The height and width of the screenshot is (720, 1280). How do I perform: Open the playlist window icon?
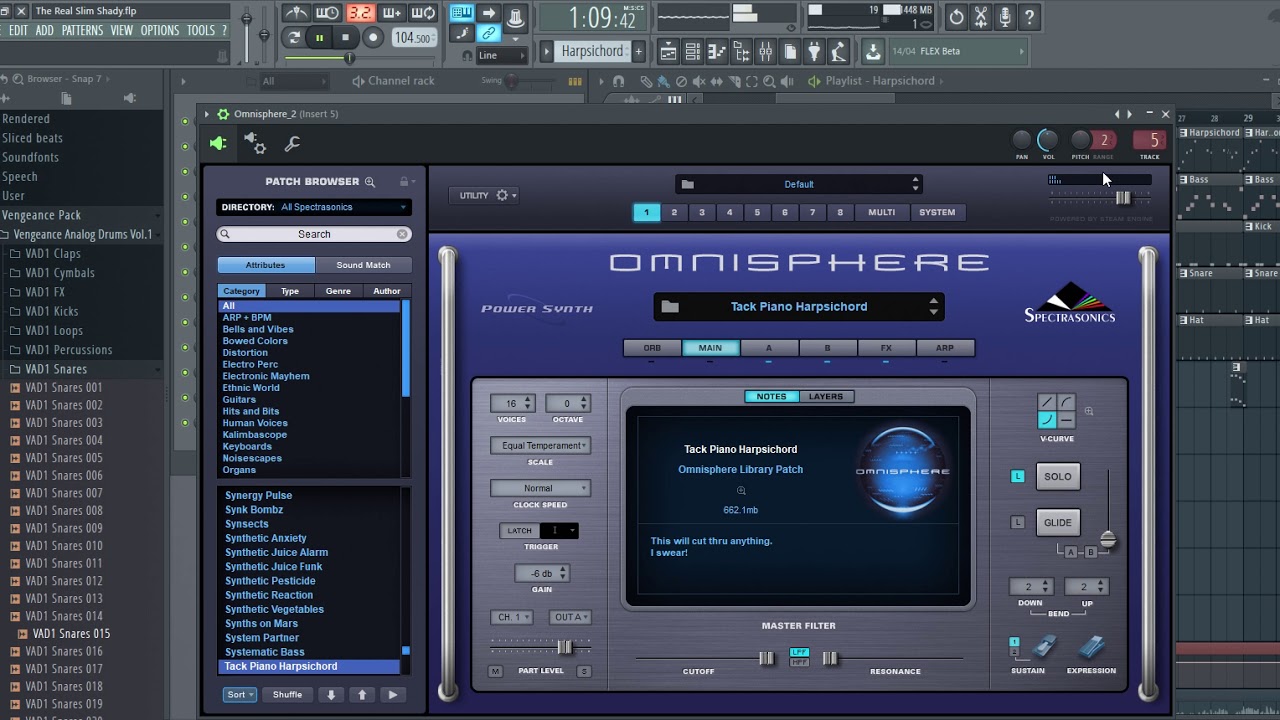[x=668, y=51]
